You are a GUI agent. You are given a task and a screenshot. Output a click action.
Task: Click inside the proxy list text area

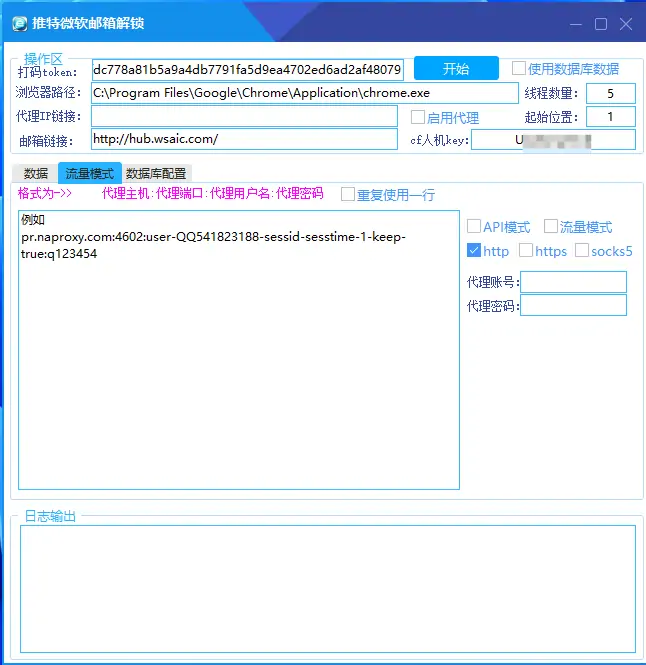(239, 350)
